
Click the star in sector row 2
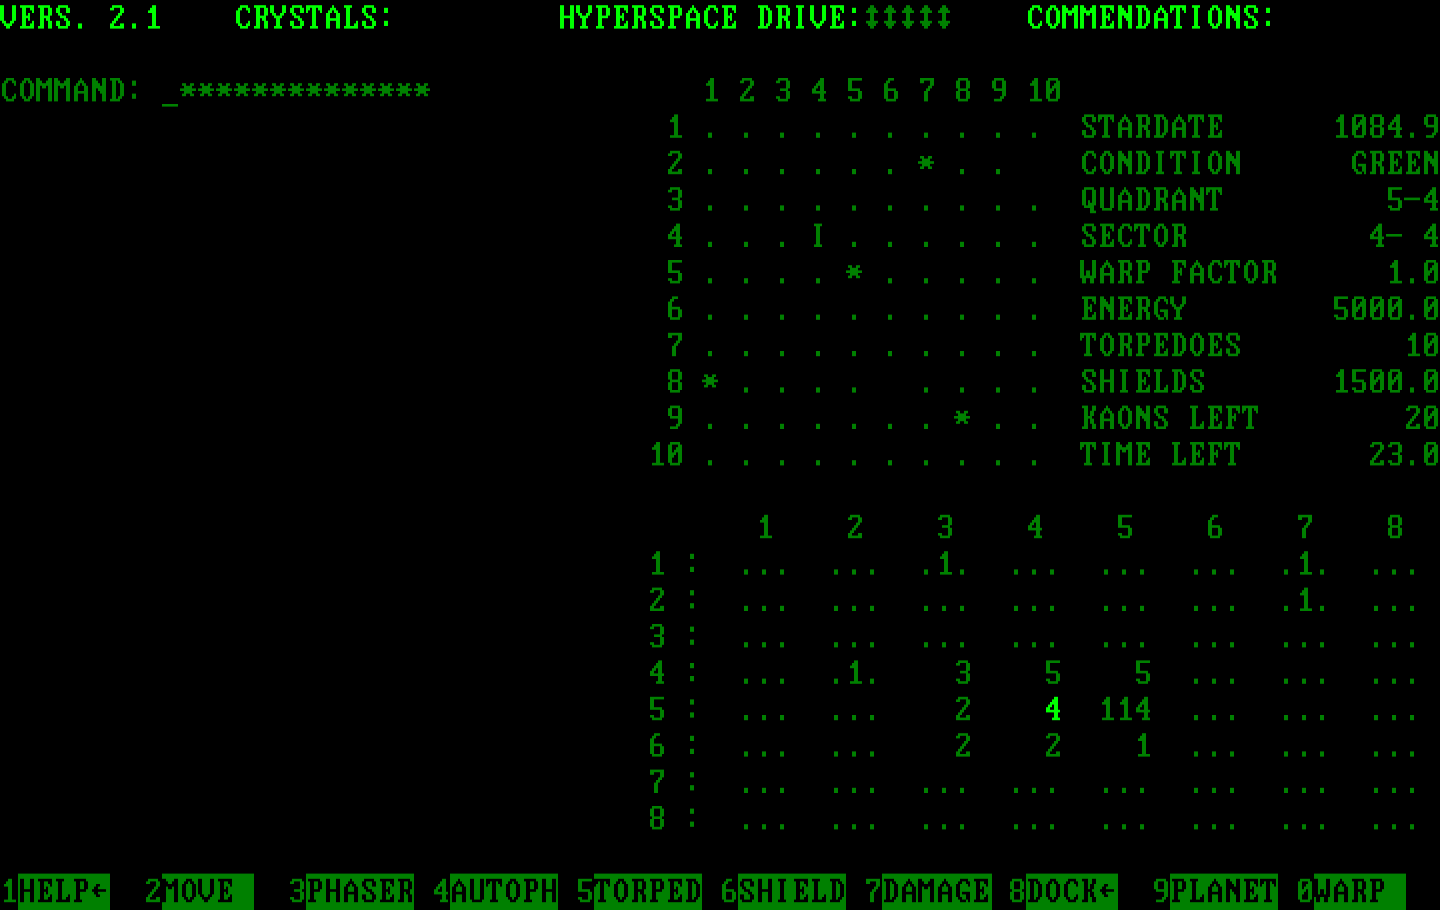926,163
